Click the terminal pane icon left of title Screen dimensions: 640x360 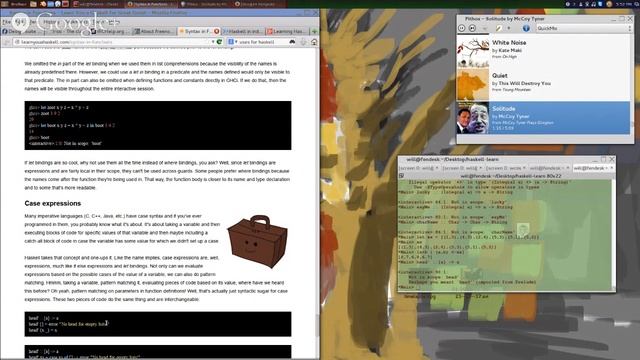coord(402,176)
